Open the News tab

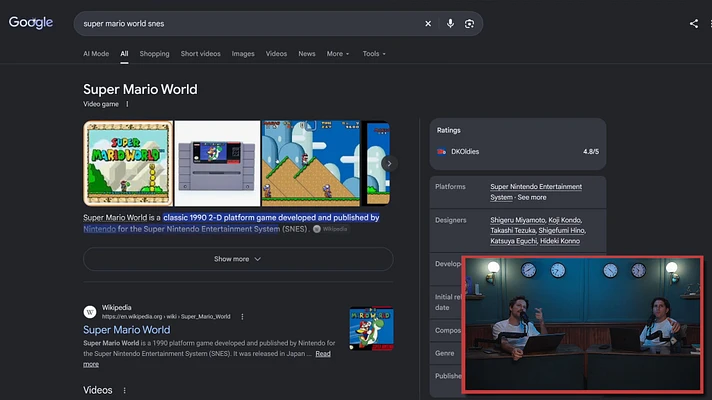point(307,54)
